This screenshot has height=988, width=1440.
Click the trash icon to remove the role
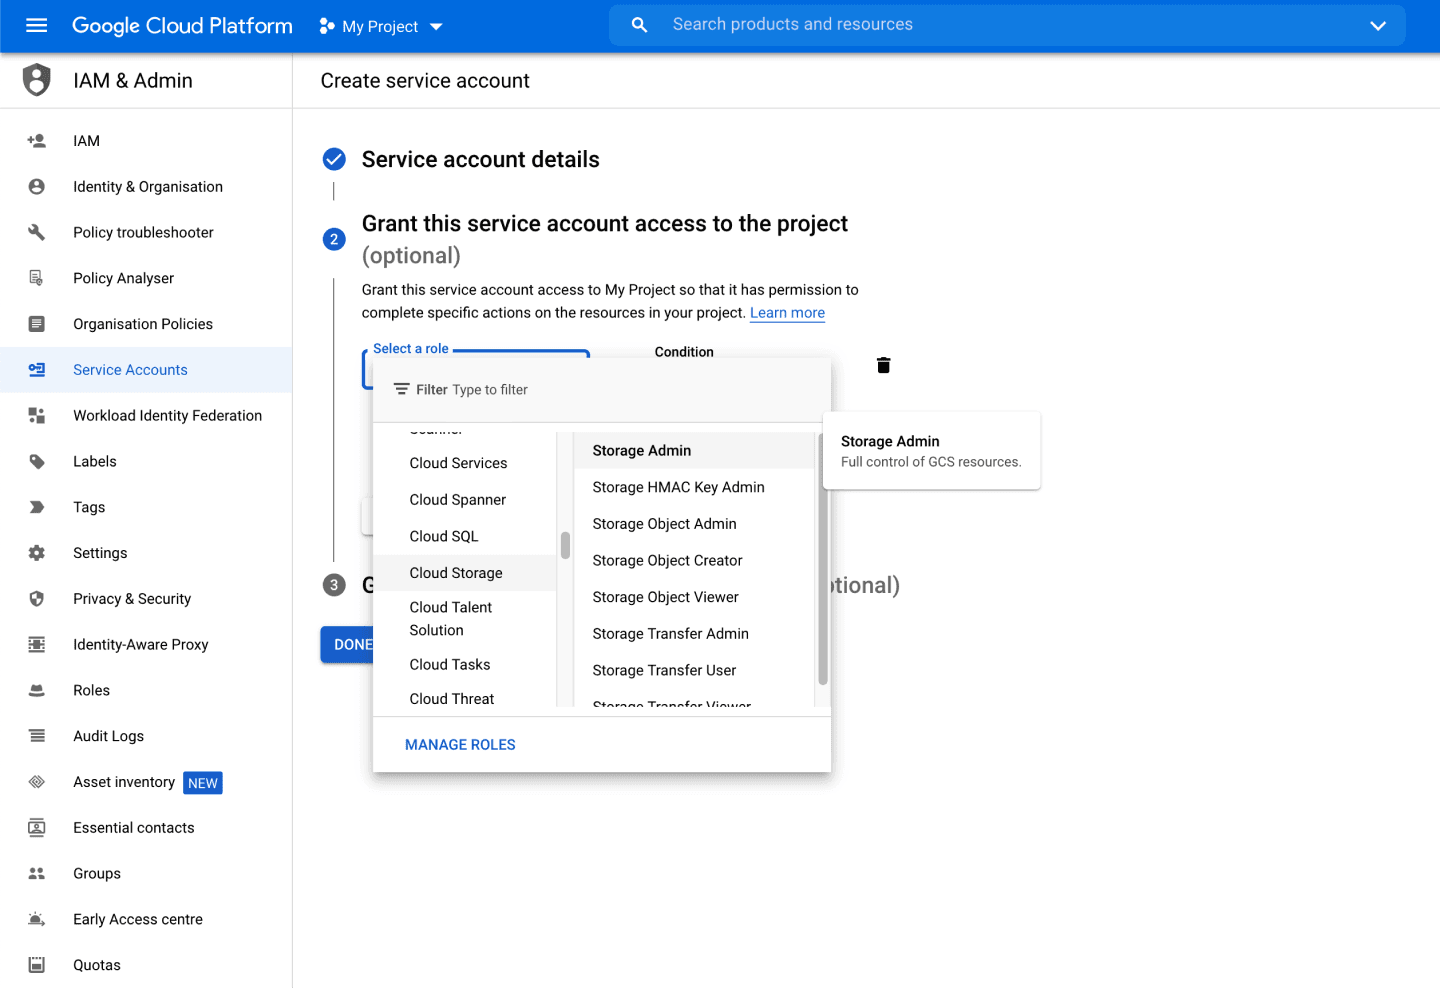pyautogui.click(x=883, y=364)
